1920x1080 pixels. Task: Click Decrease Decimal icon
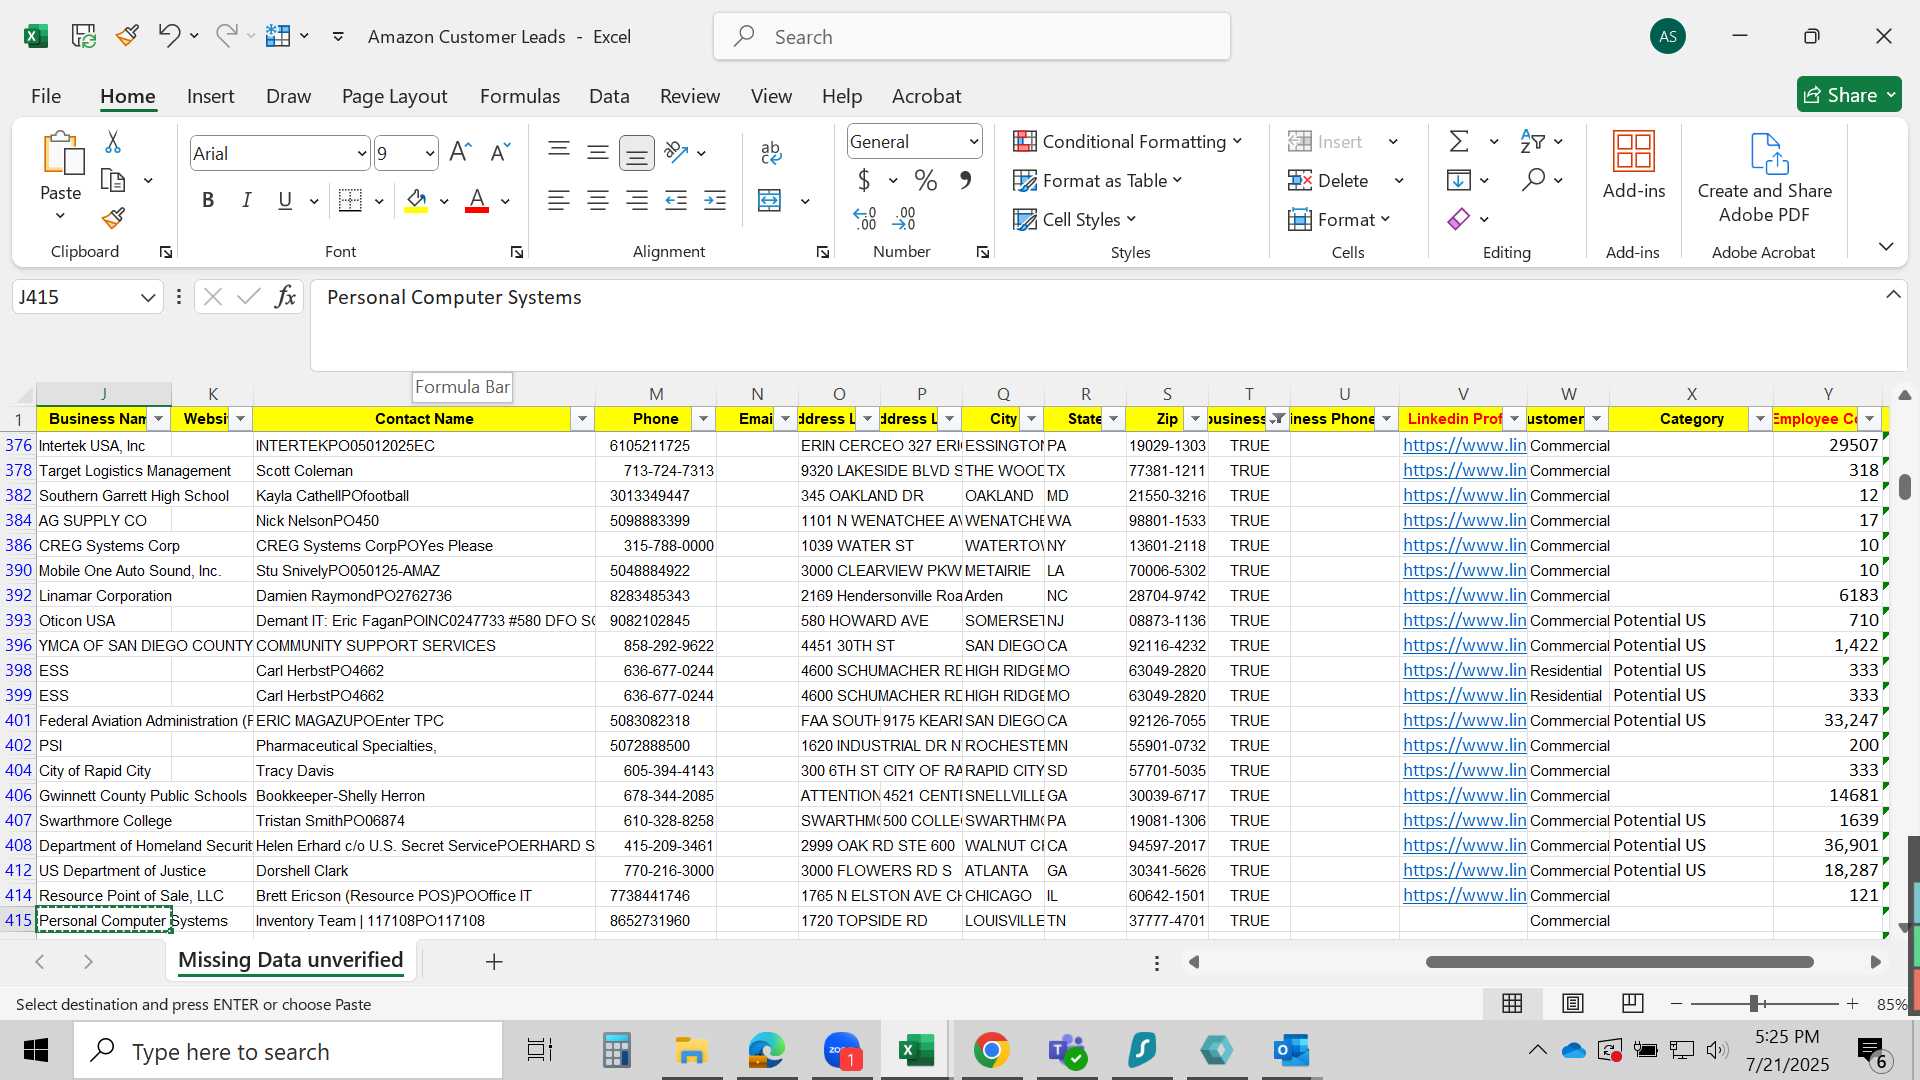904,218
